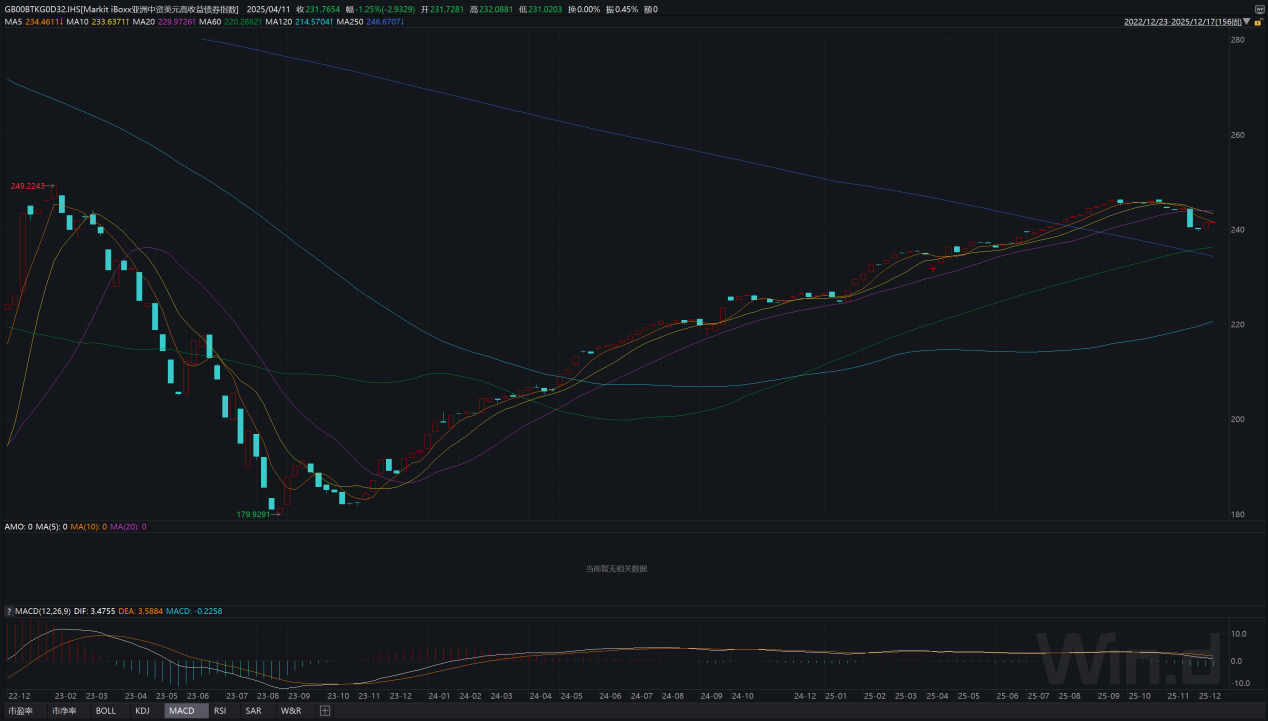The image size is (1268, 721).
Task: Switch to the KDJ indicator tab
Action: pos(142,711)
